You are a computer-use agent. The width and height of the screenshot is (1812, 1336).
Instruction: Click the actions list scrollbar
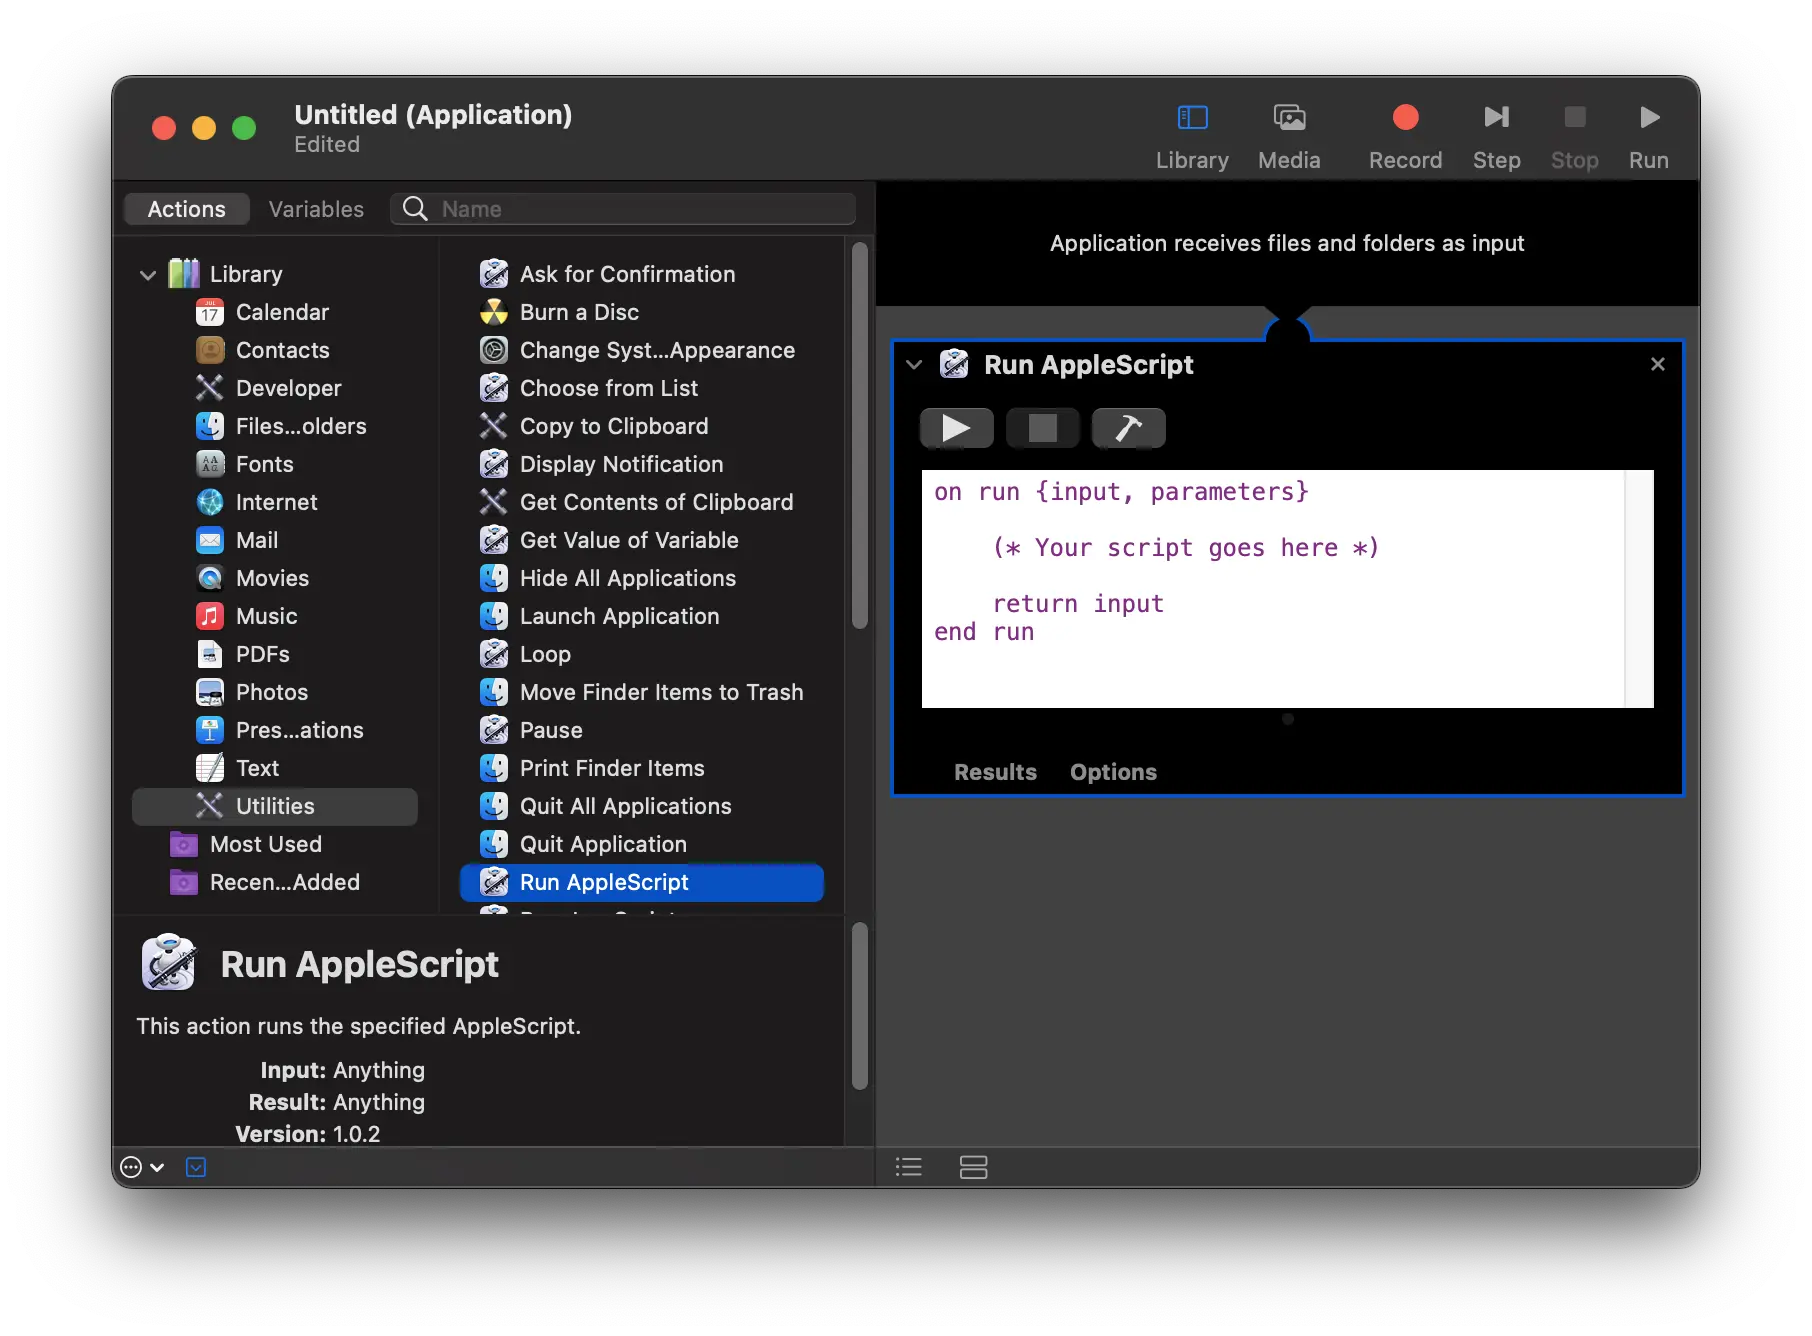coord(860,437)
